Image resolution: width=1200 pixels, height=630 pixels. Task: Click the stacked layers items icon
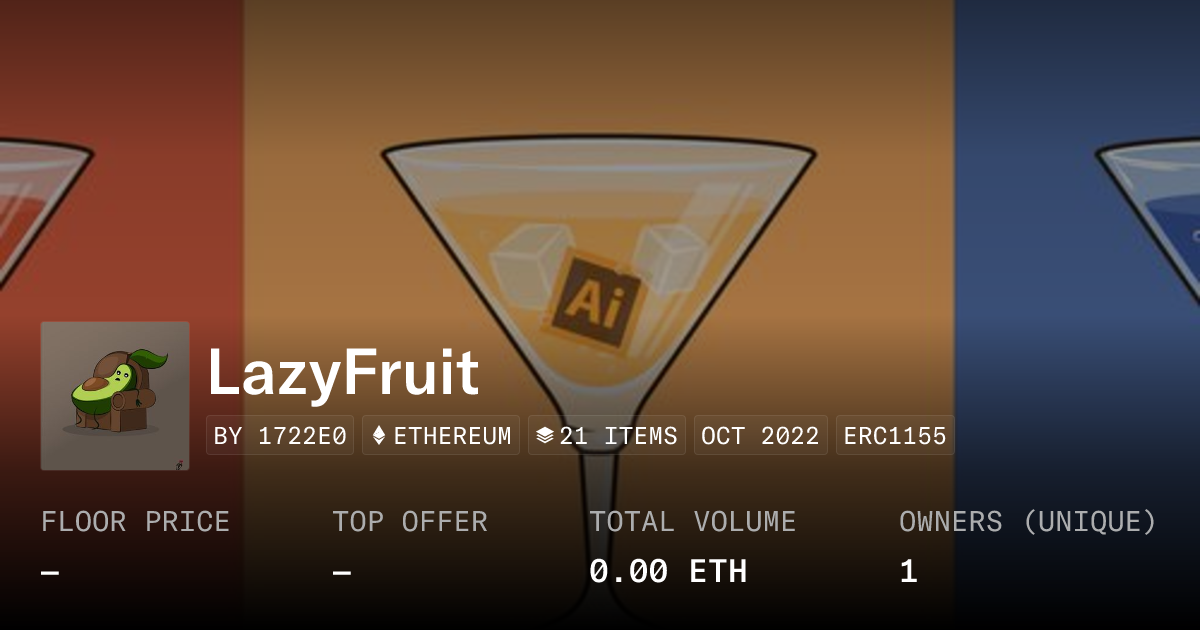click(545, 436)
